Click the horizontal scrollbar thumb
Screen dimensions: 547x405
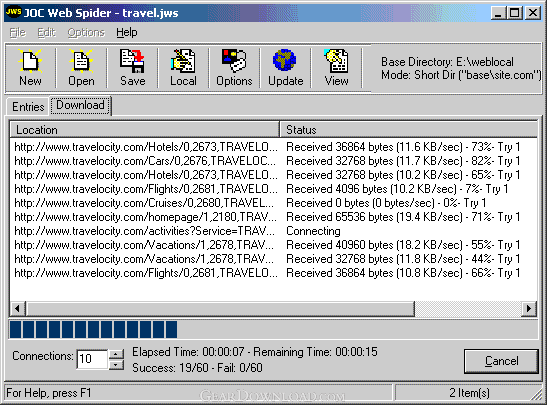click(220, 308)
